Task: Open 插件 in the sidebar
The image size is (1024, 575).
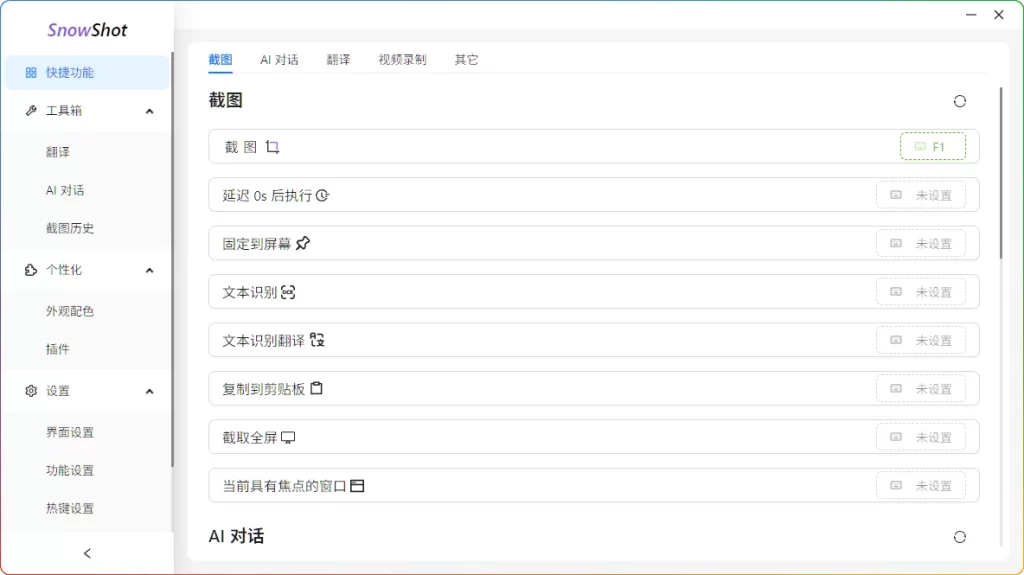Action: (87, 349)
